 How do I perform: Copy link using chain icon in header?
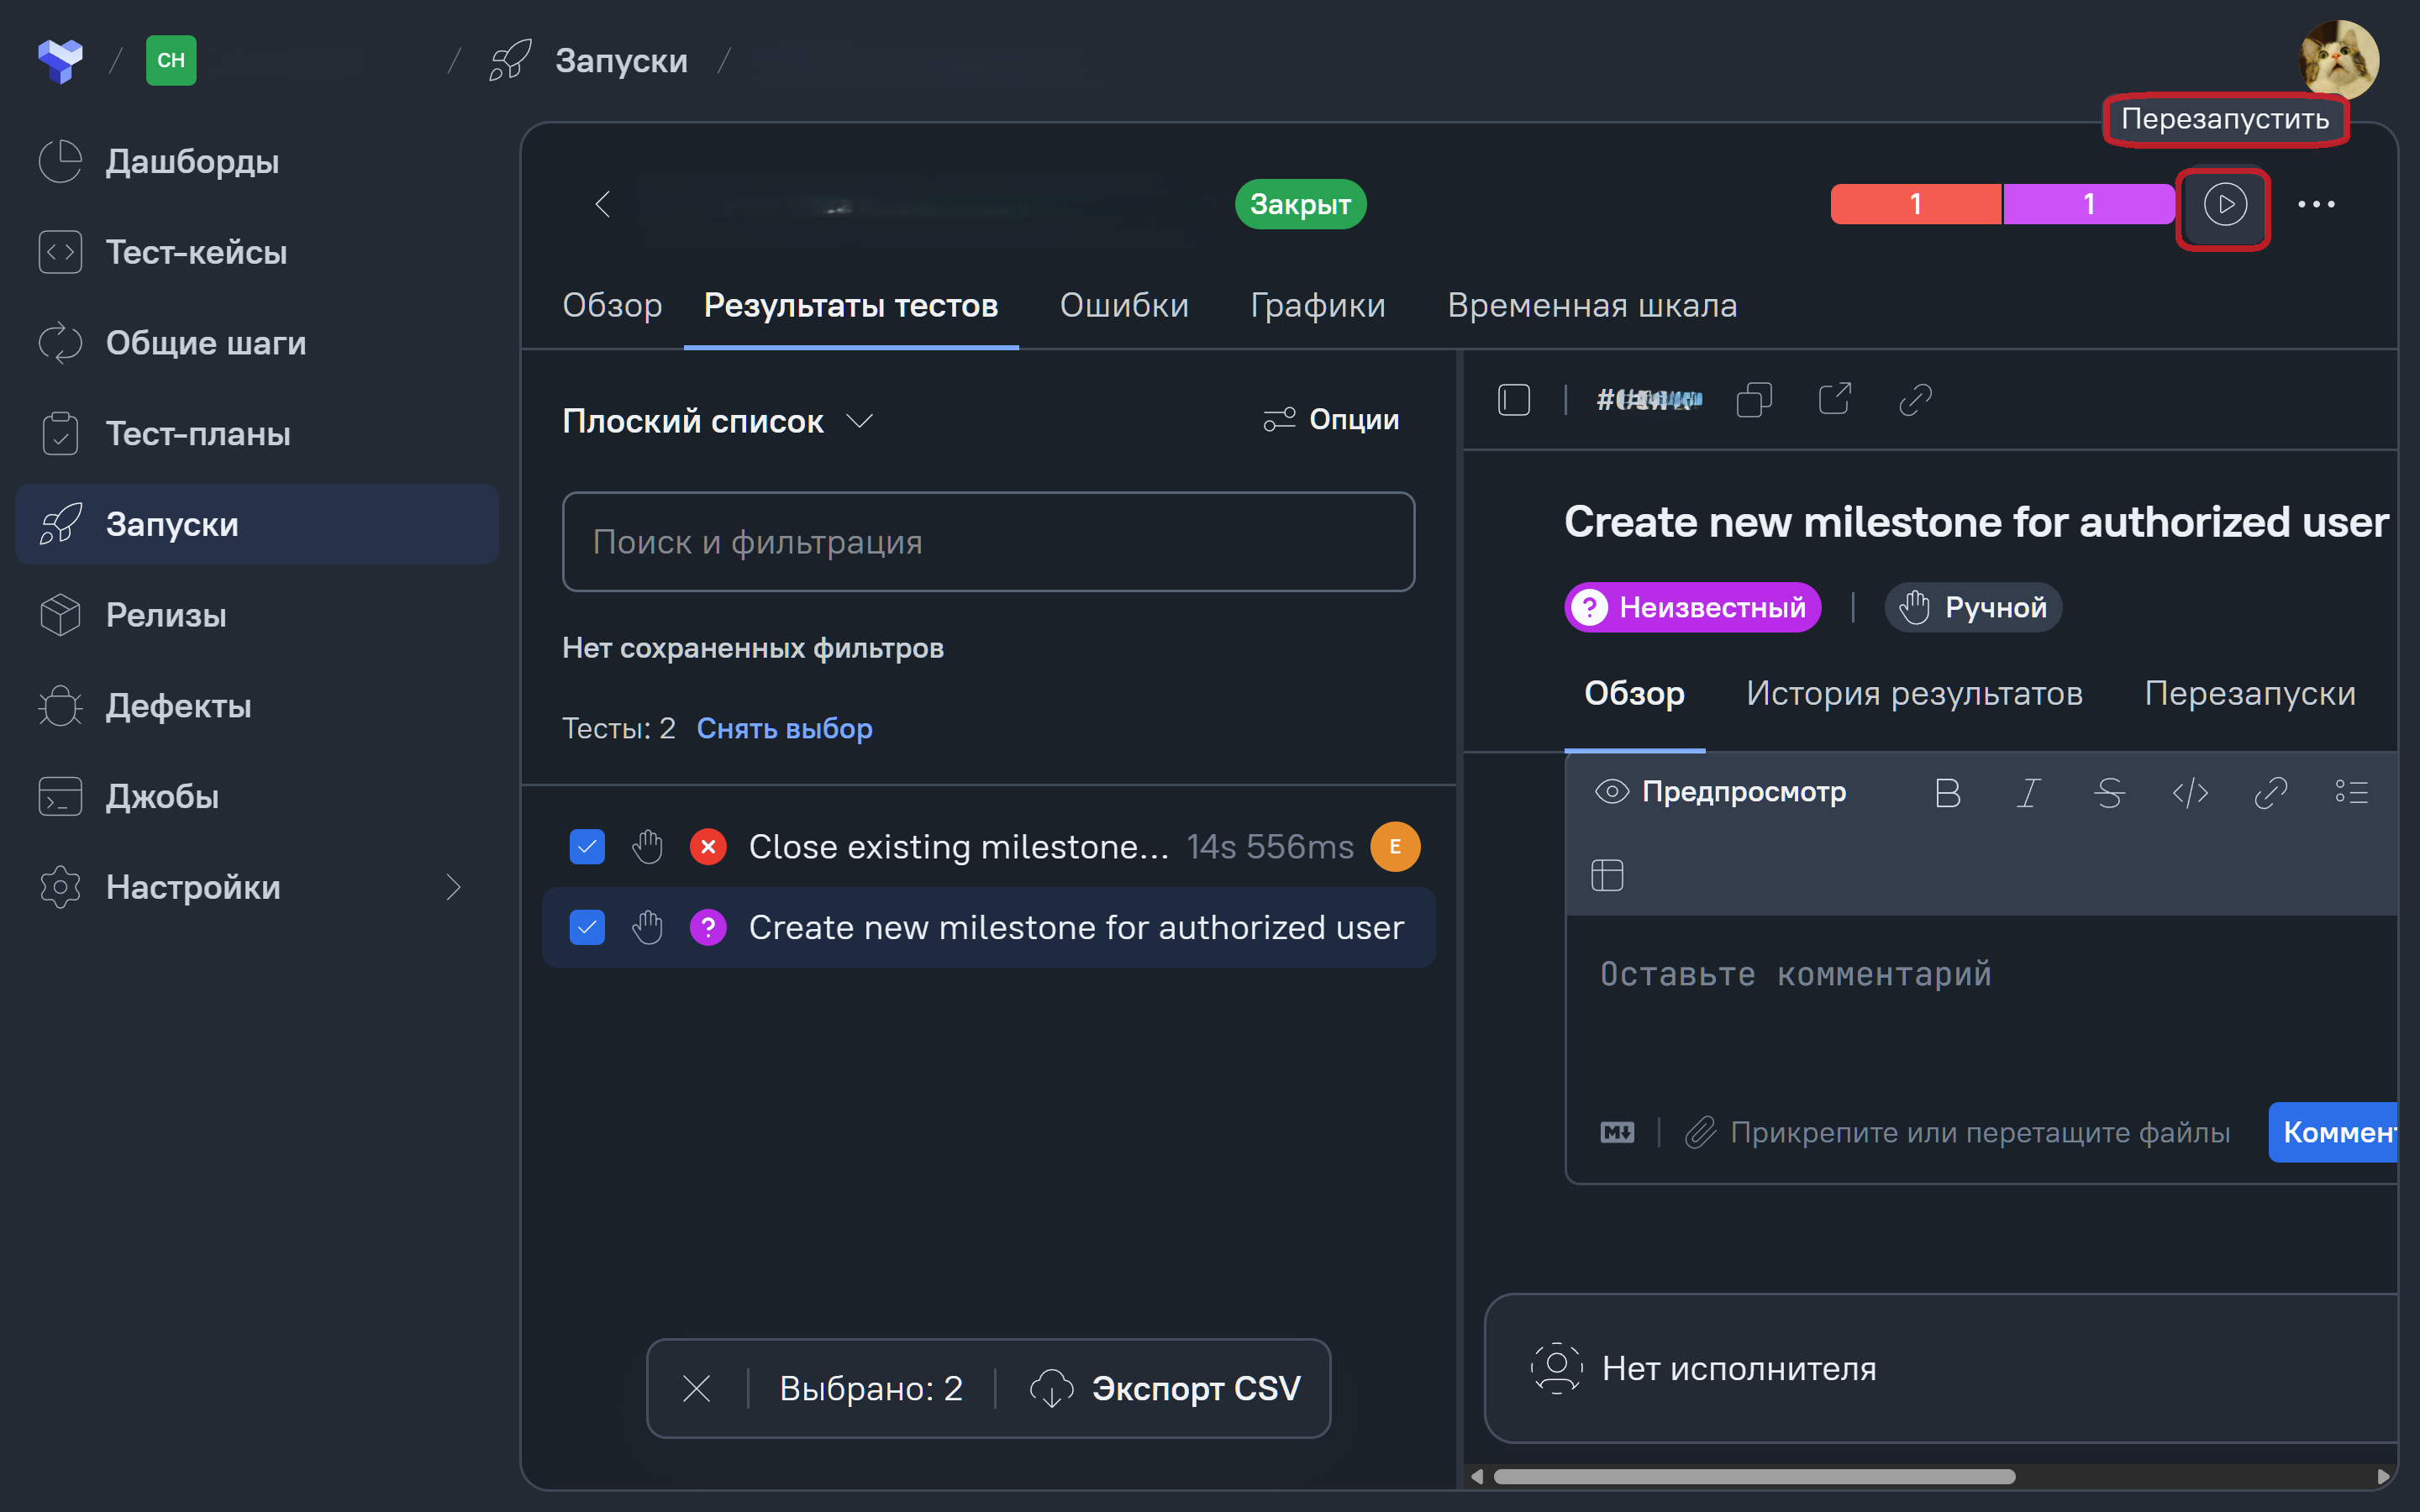tap(1914, 399)
